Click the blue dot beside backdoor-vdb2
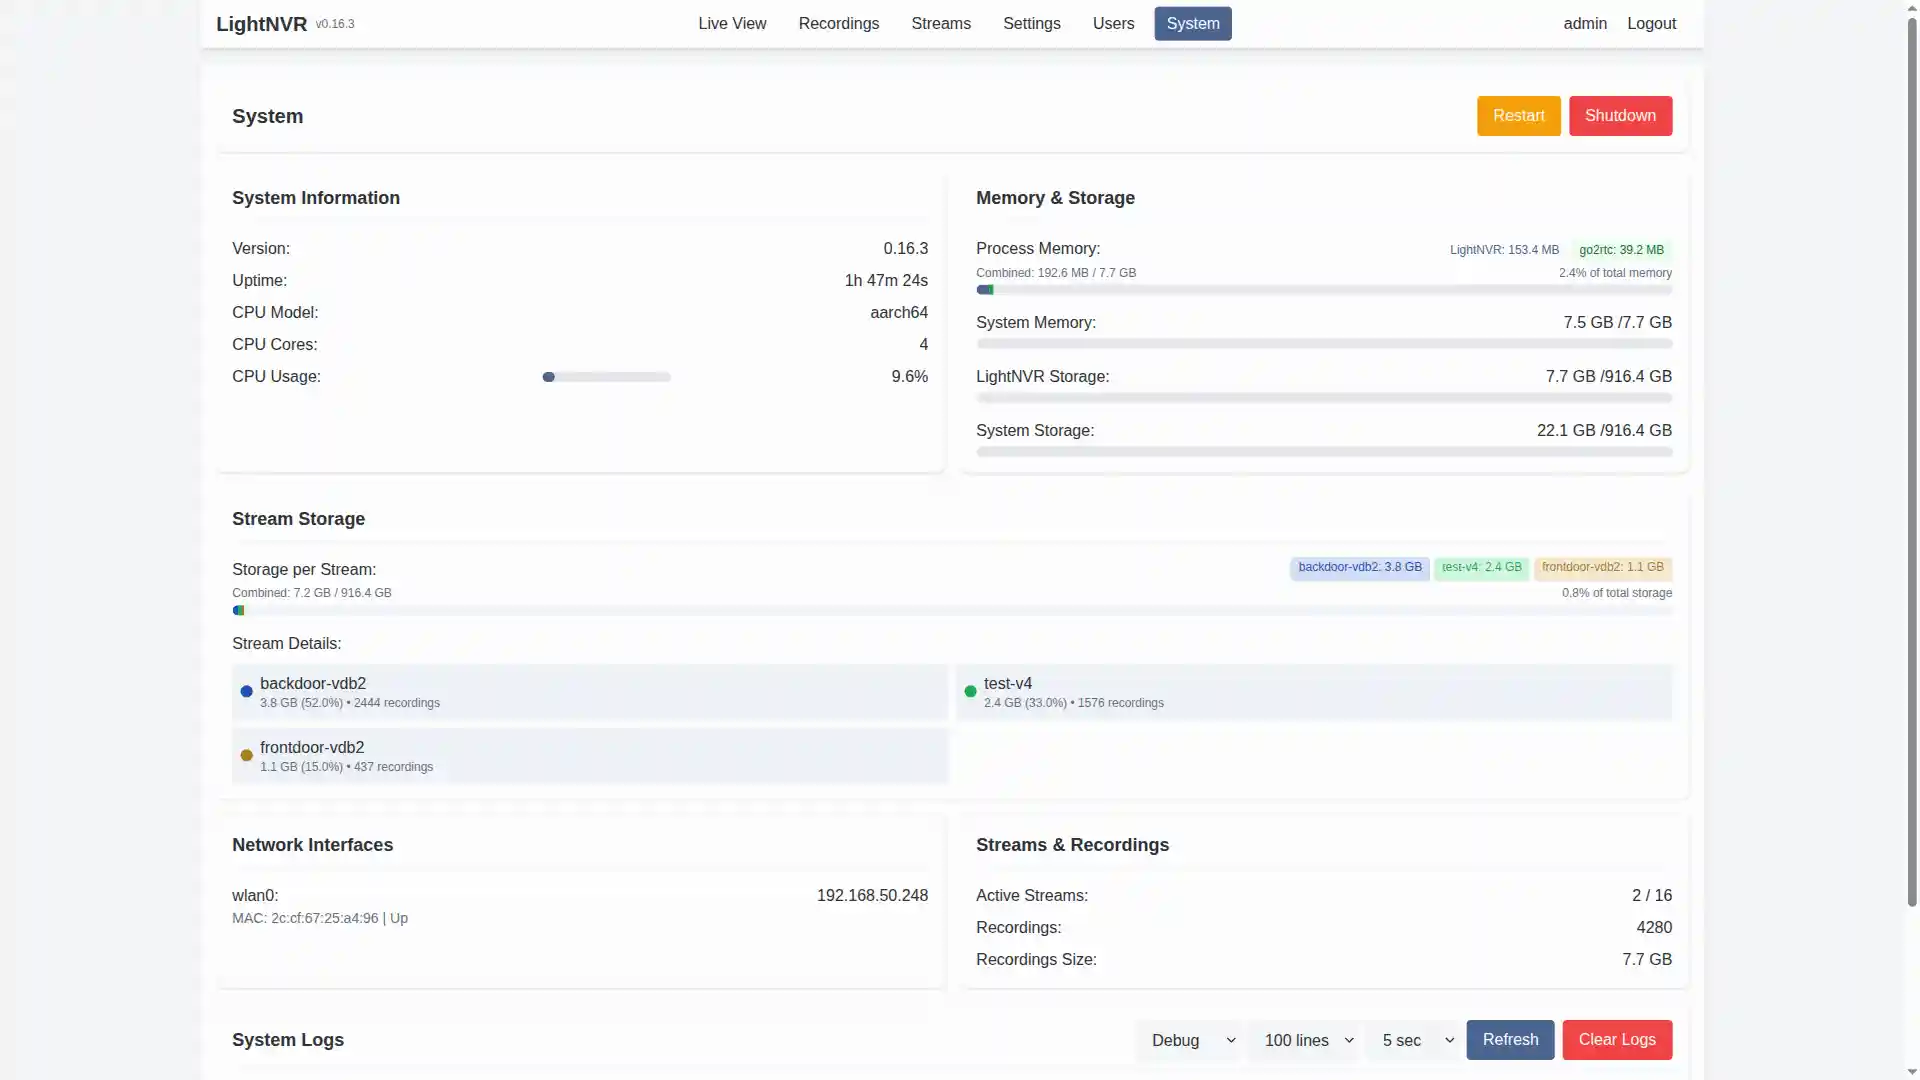 pos(246,692)
